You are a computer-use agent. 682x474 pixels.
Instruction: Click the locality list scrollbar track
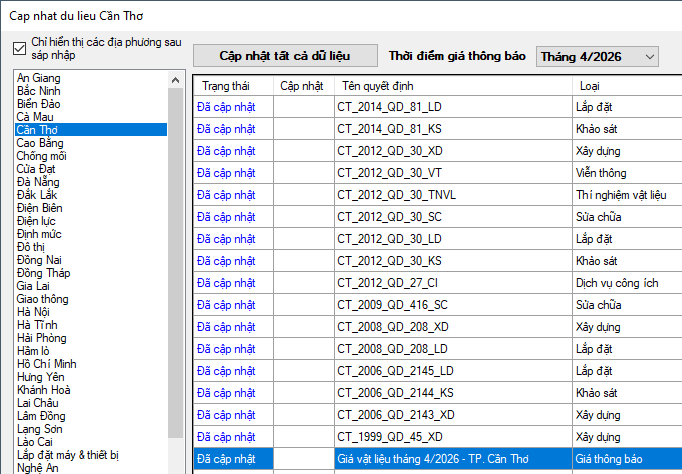coord(175,261)
